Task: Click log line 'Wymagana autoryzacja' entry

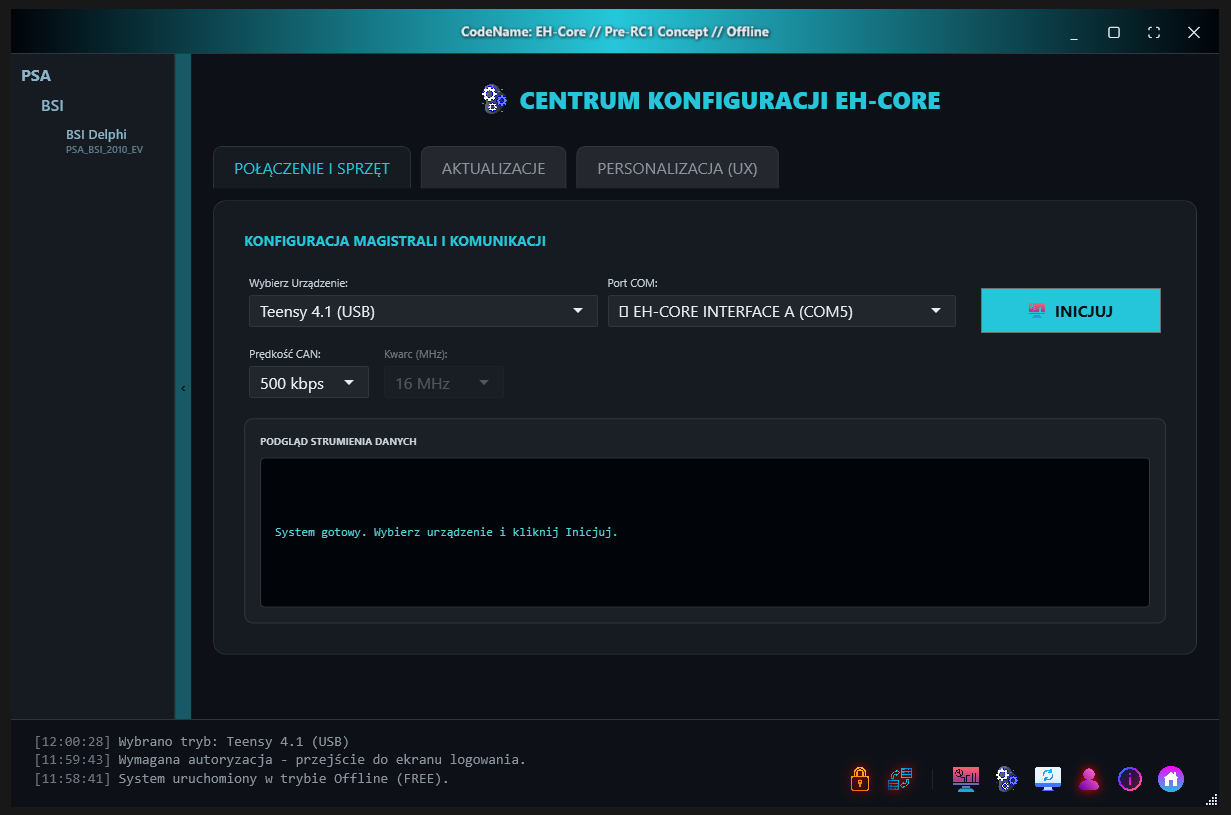Action: (280, 760)
